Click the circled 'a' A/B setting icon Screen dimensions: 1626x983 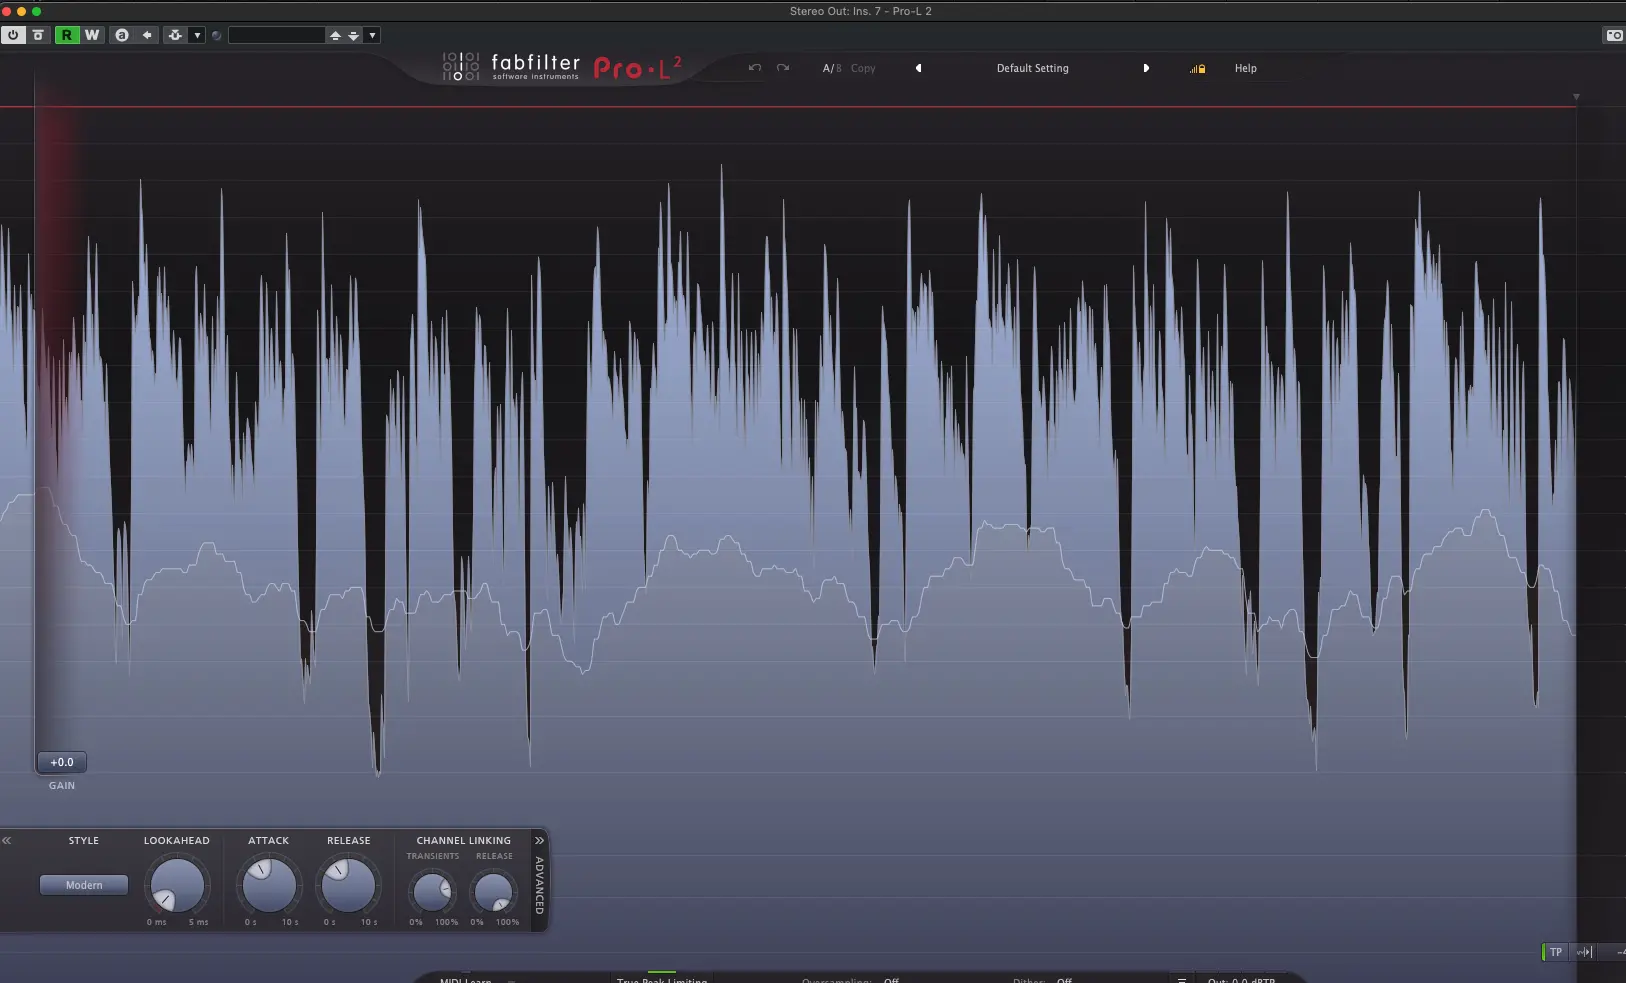click(122, 35)
